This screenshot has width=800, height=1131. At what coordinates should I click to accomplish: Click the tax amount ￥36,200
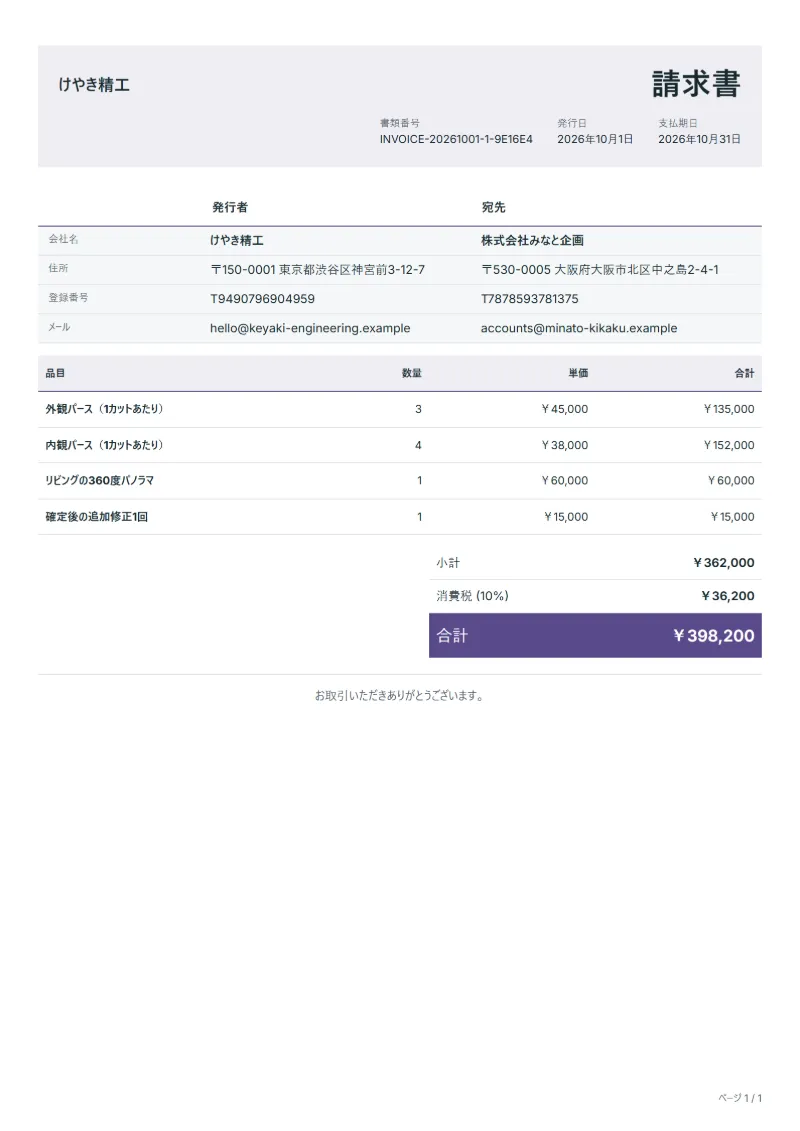[x=728, y=596]
